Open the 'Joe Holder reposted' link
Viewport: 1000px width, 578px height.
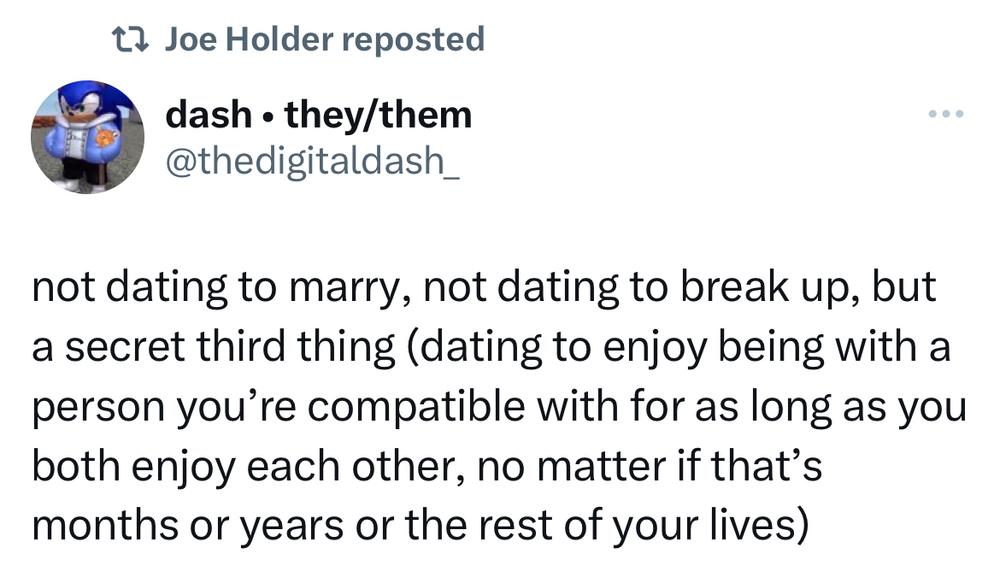coord(325,39)
